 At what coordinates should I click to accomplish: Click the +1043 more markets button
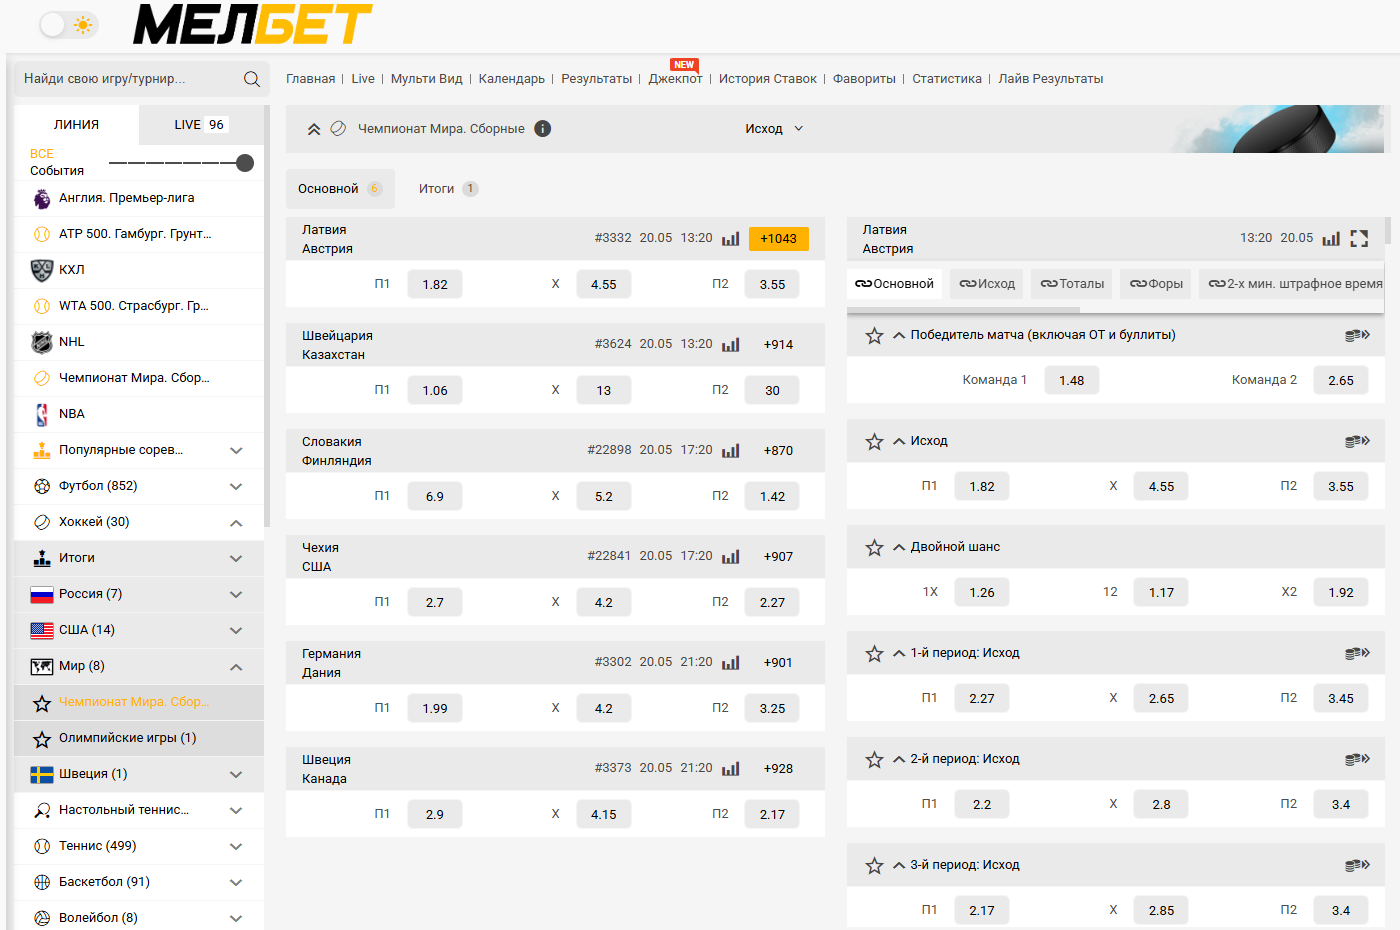pos(778,238)
